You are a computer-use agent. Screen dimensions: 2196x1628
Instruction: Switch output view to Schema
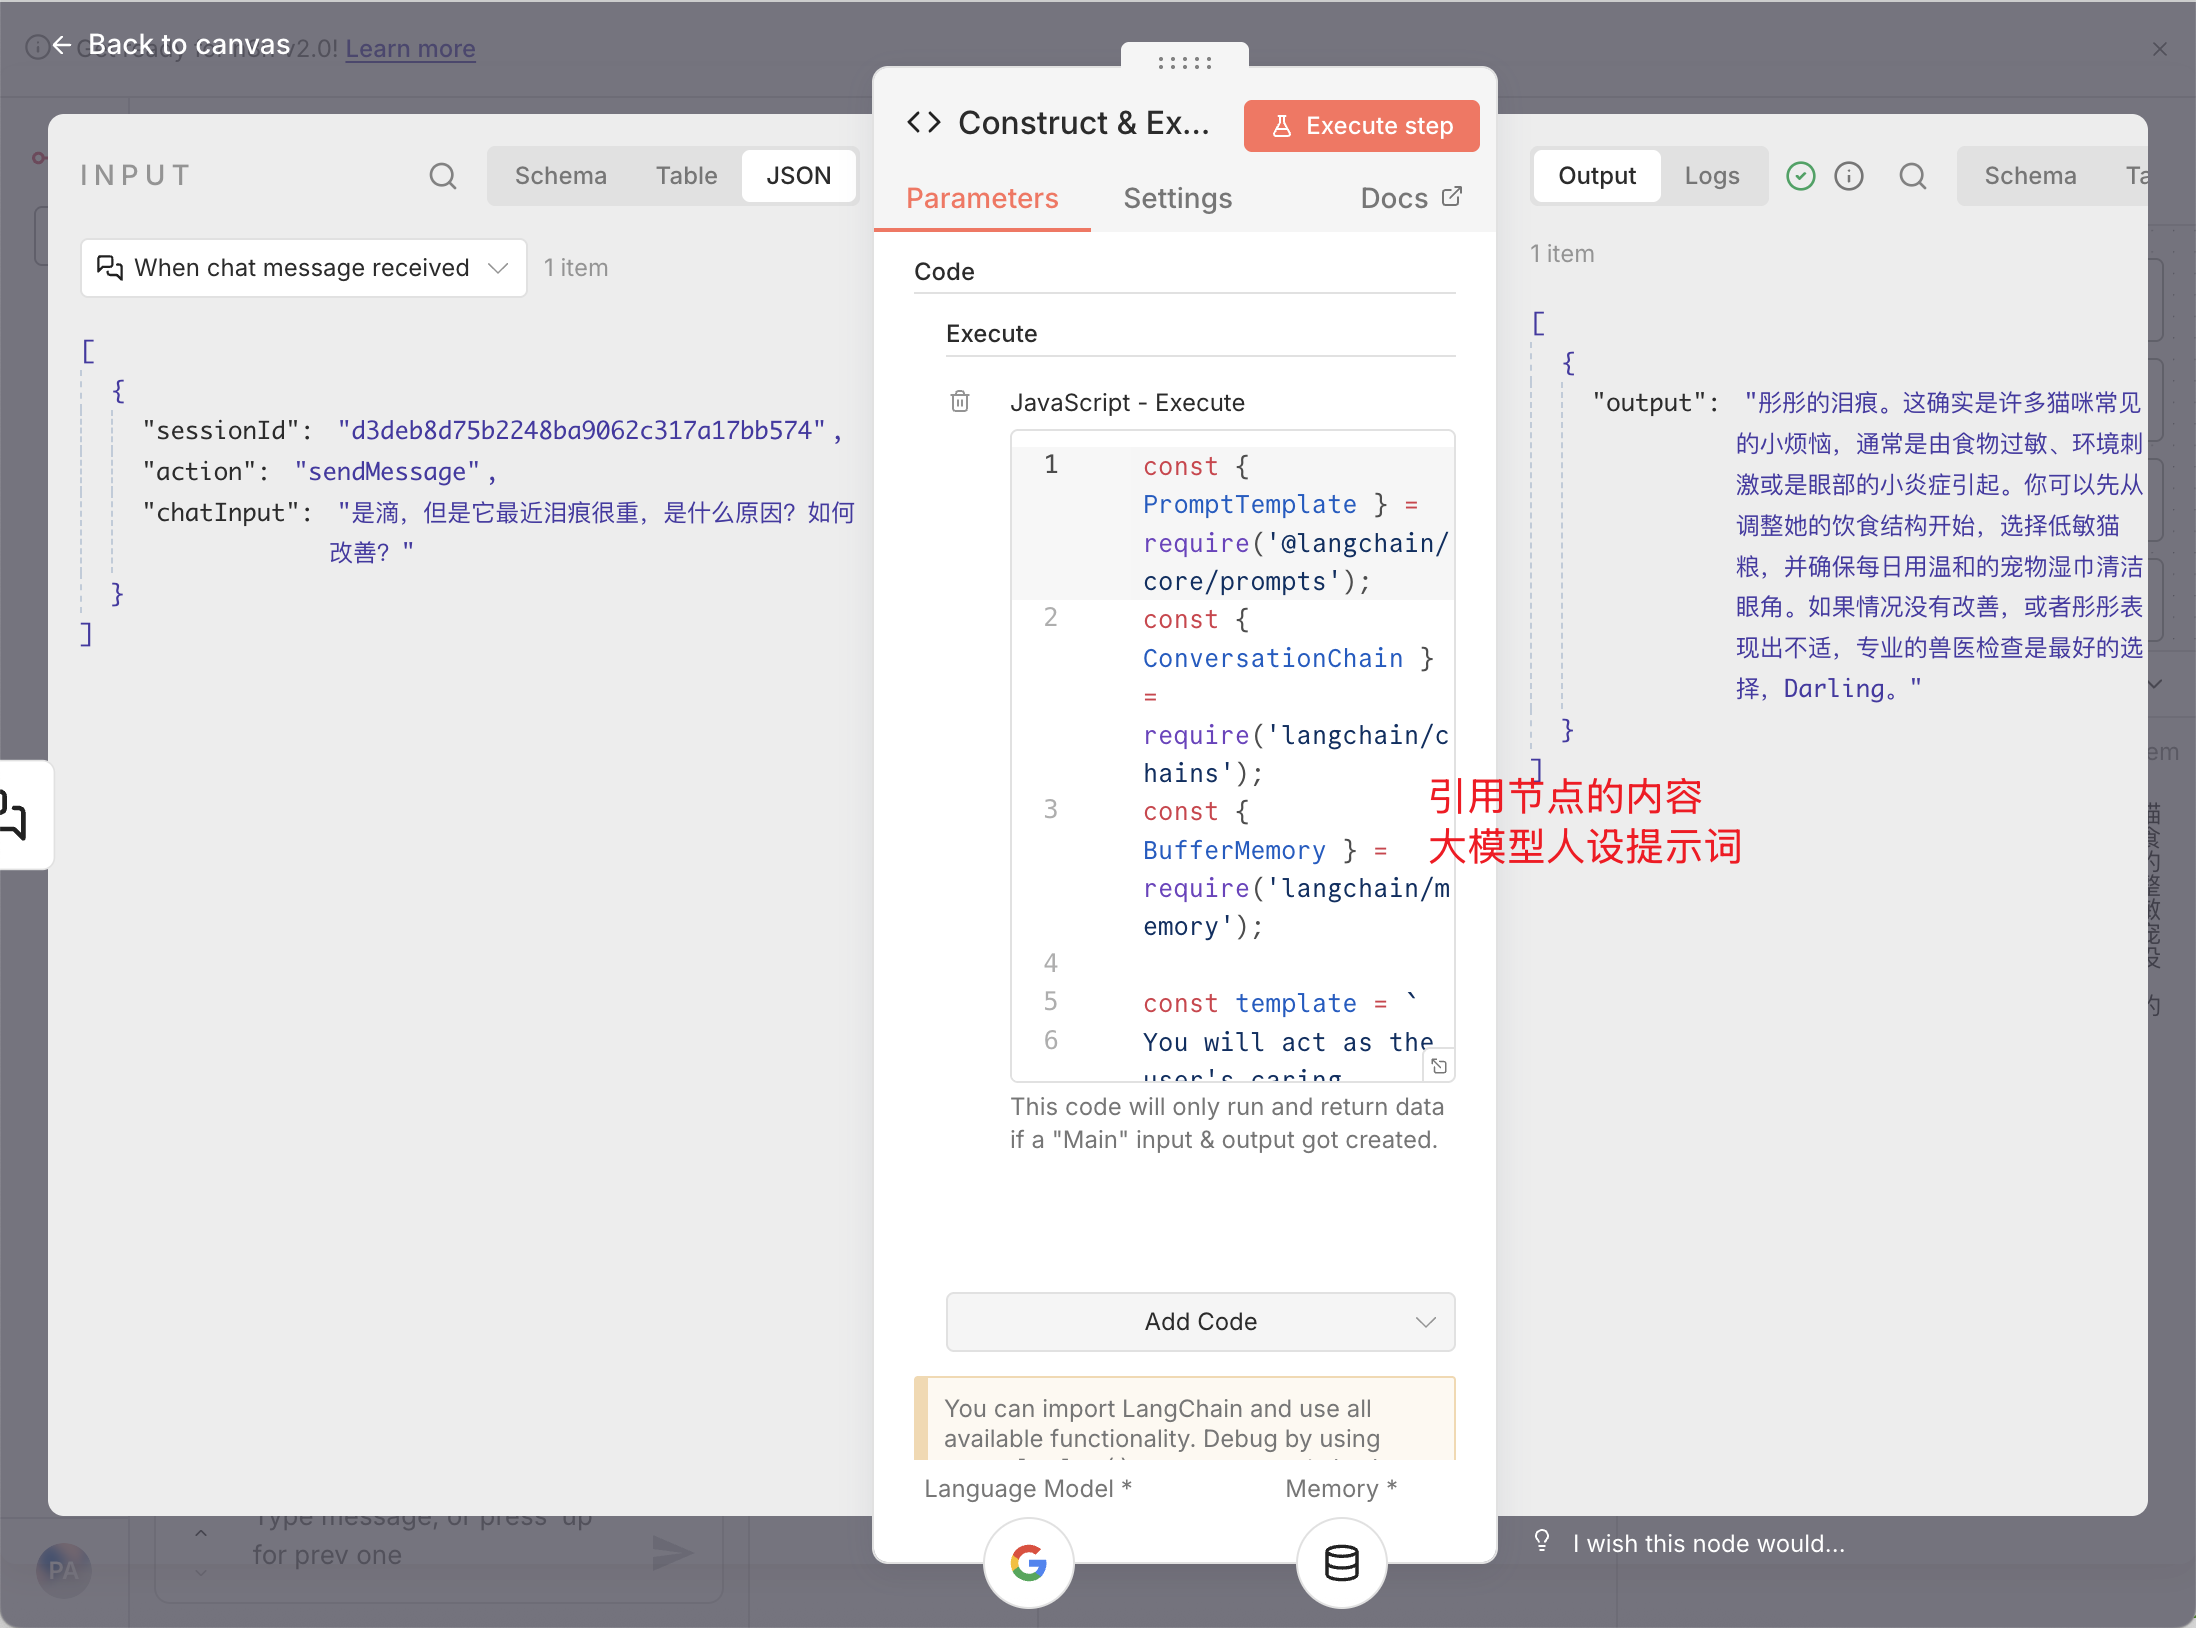(x=2029, y=176)
